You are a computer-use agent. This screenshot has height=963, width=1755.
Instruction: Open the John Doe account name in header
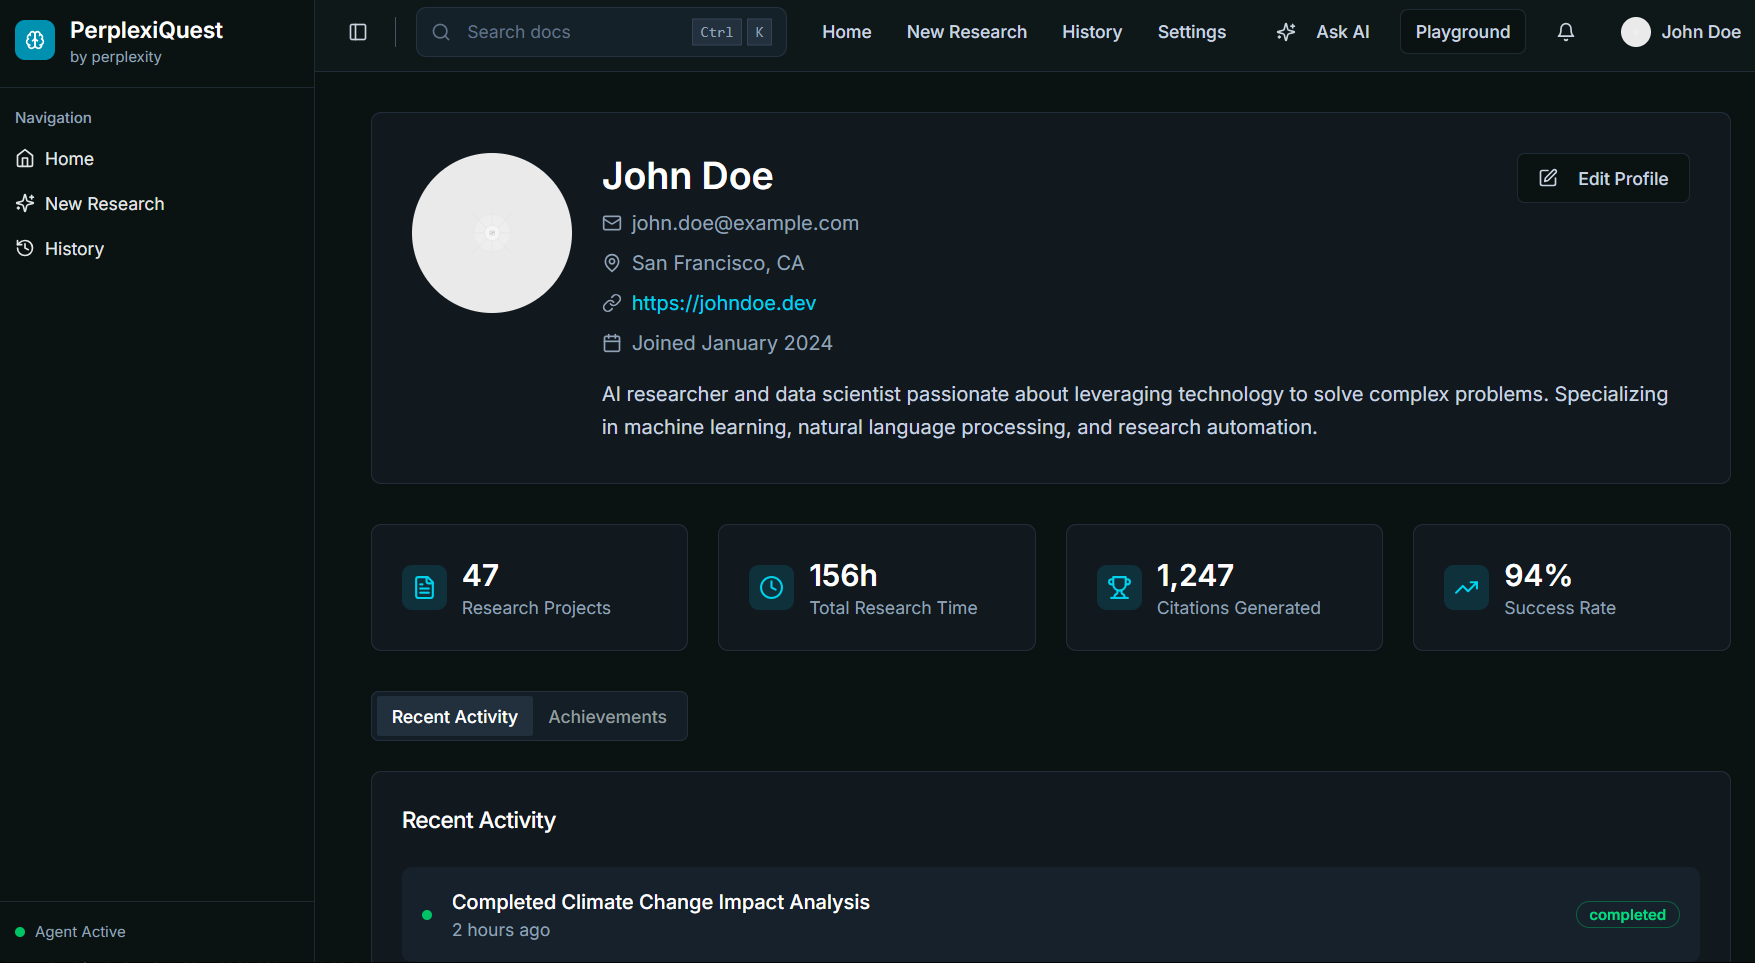(x=1701, y=32)
